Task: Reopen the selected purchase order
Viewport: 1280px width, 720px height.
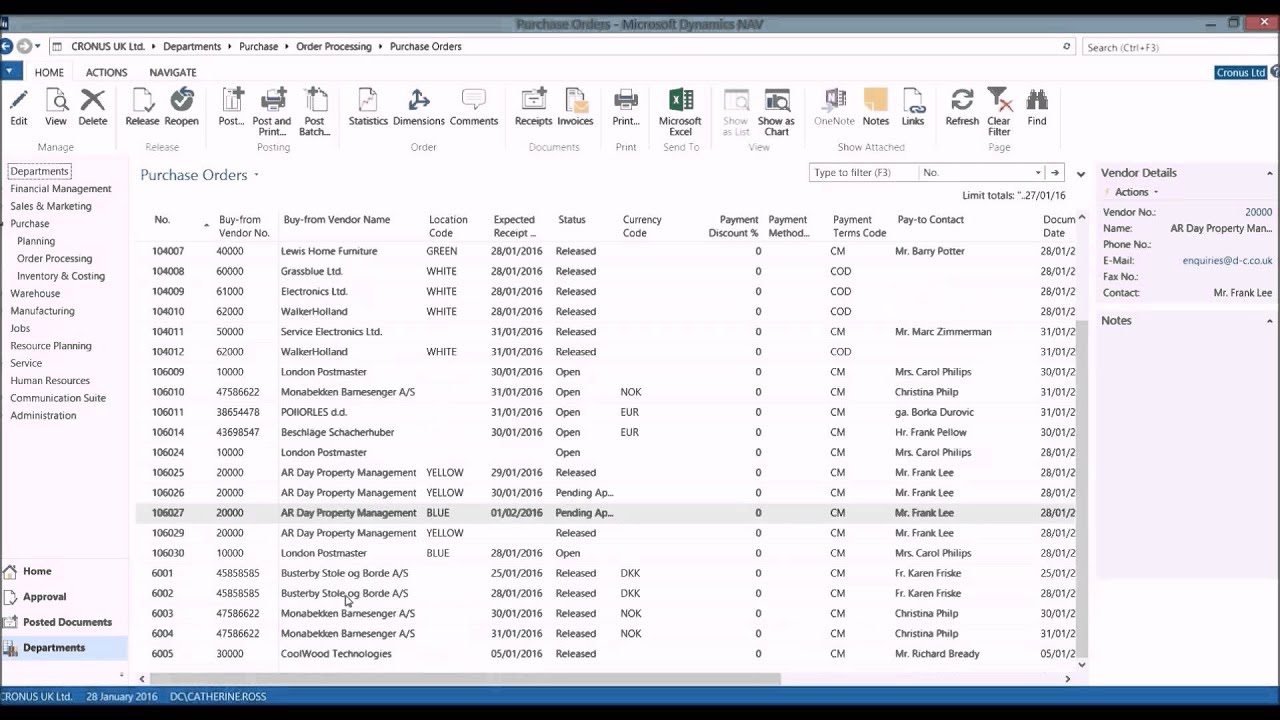Action: (181, 107)
